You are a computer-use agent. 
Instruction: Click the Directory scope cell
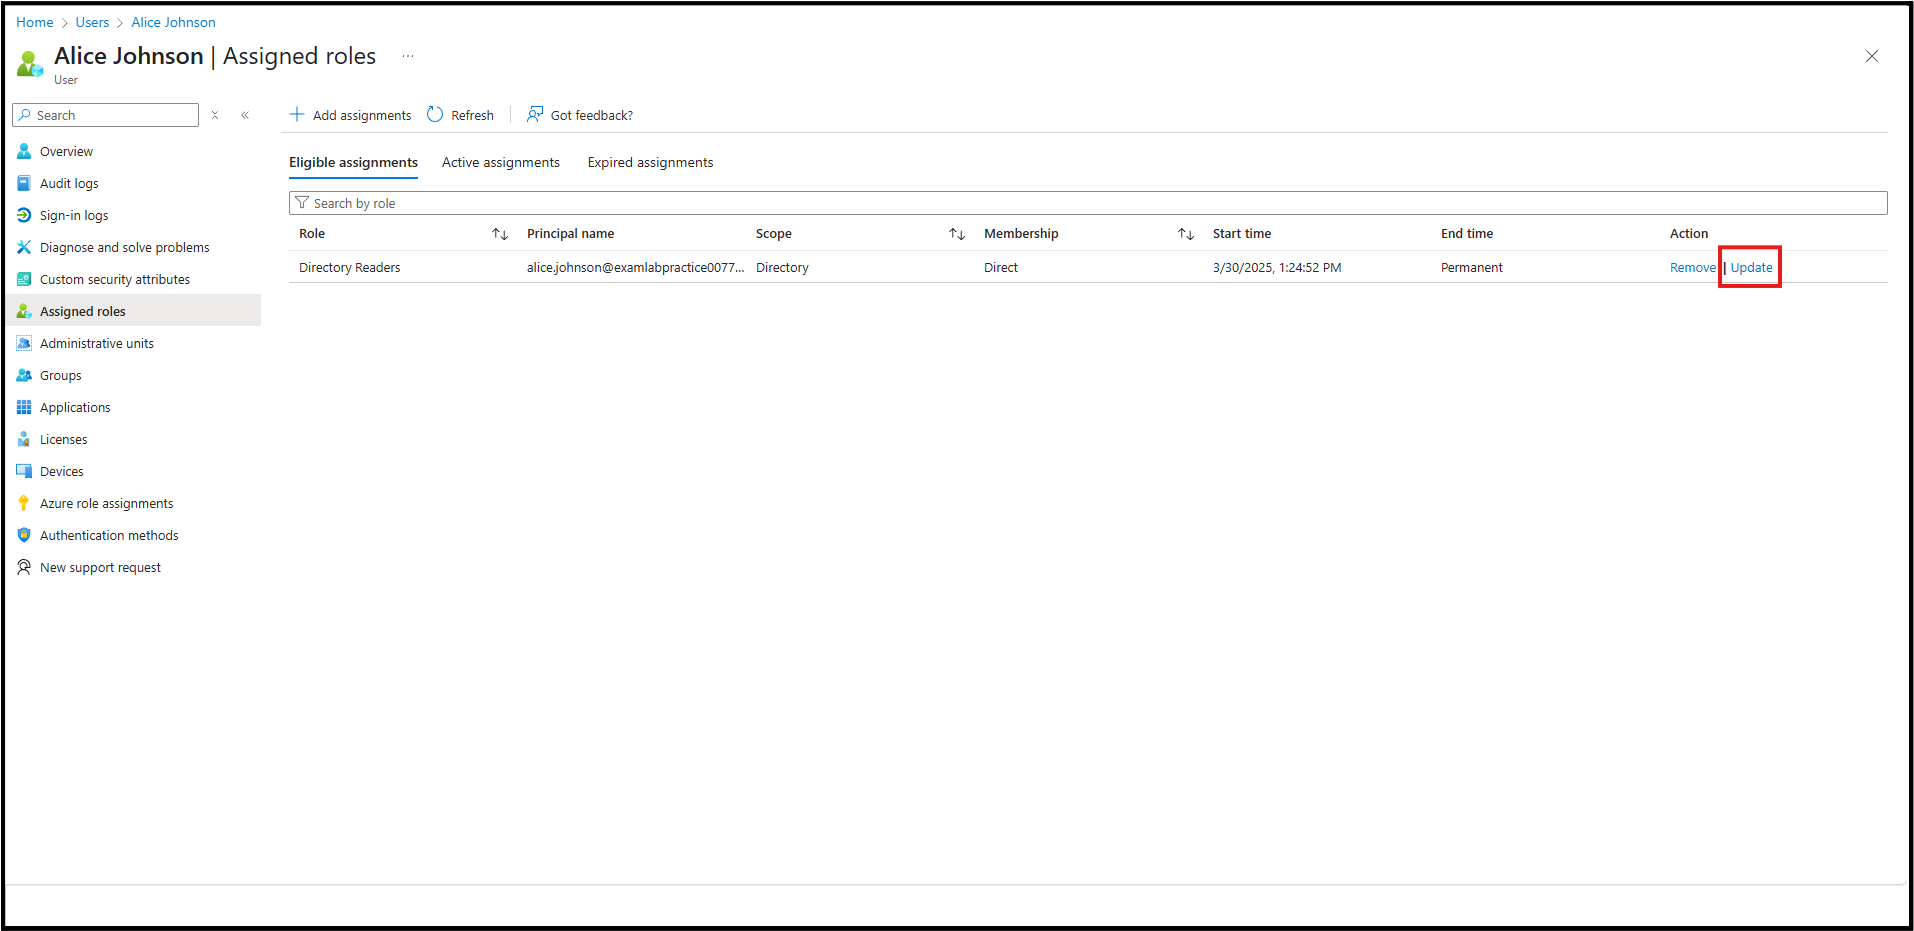[x=782, y=268]
